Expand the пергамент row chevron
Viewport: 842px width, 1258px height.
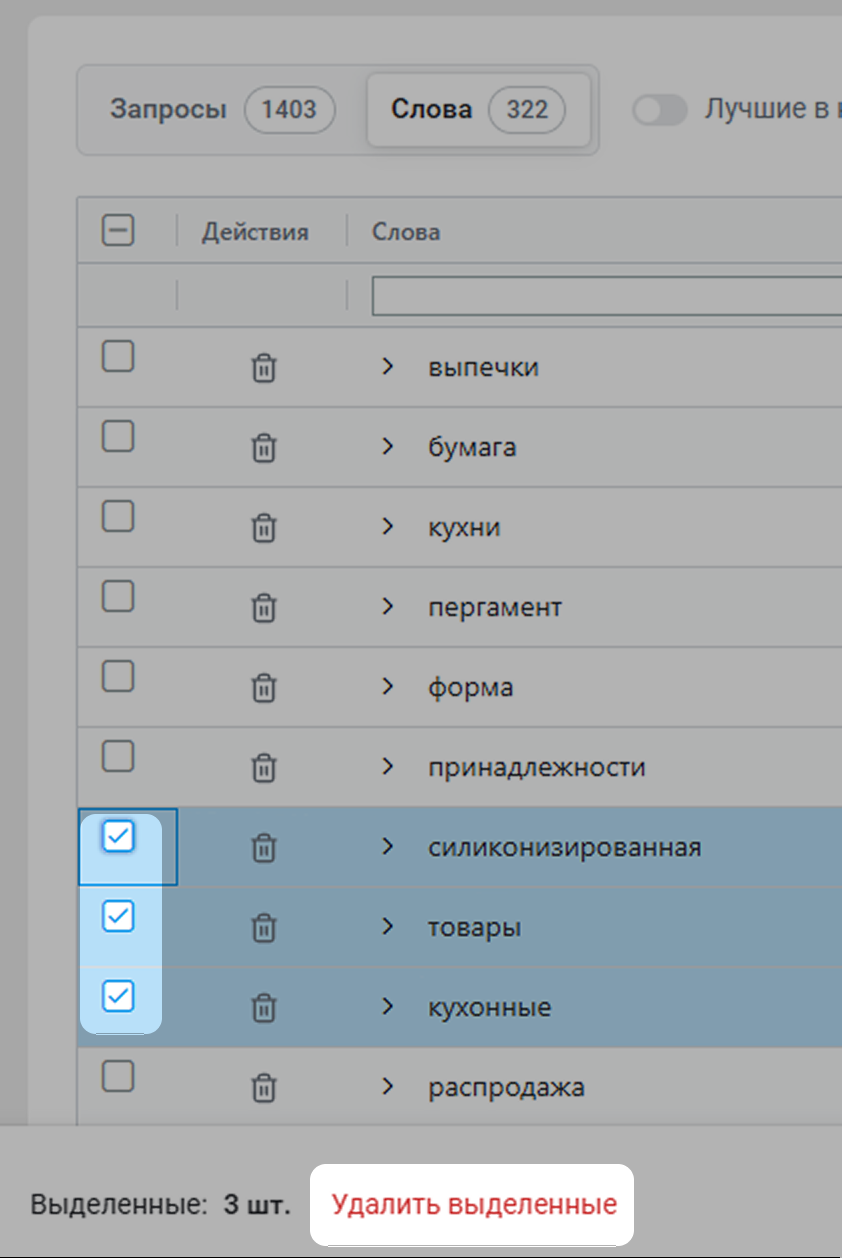(388, 607)
